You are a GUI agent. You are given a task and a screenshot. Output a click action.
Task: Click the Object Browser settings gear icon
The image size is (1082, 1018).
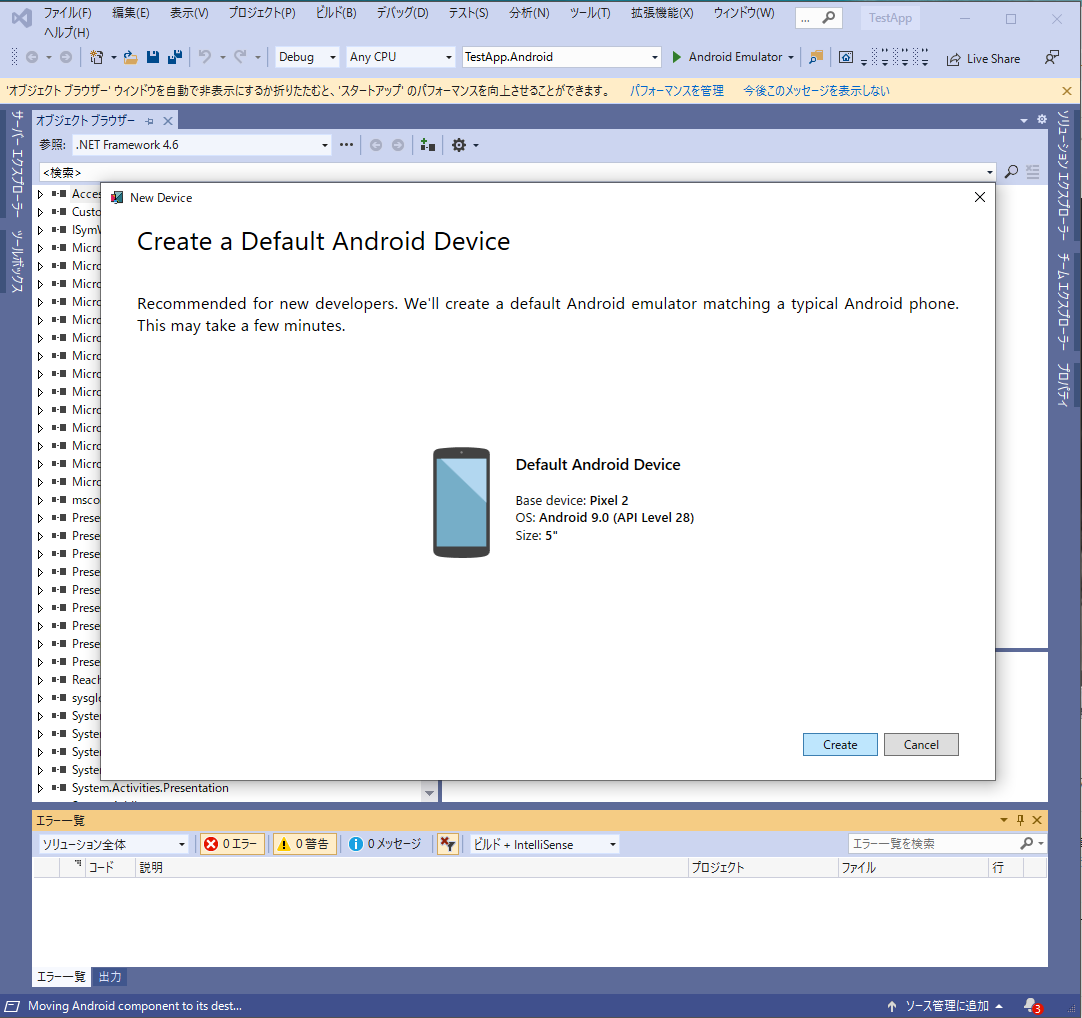point(459,145)
